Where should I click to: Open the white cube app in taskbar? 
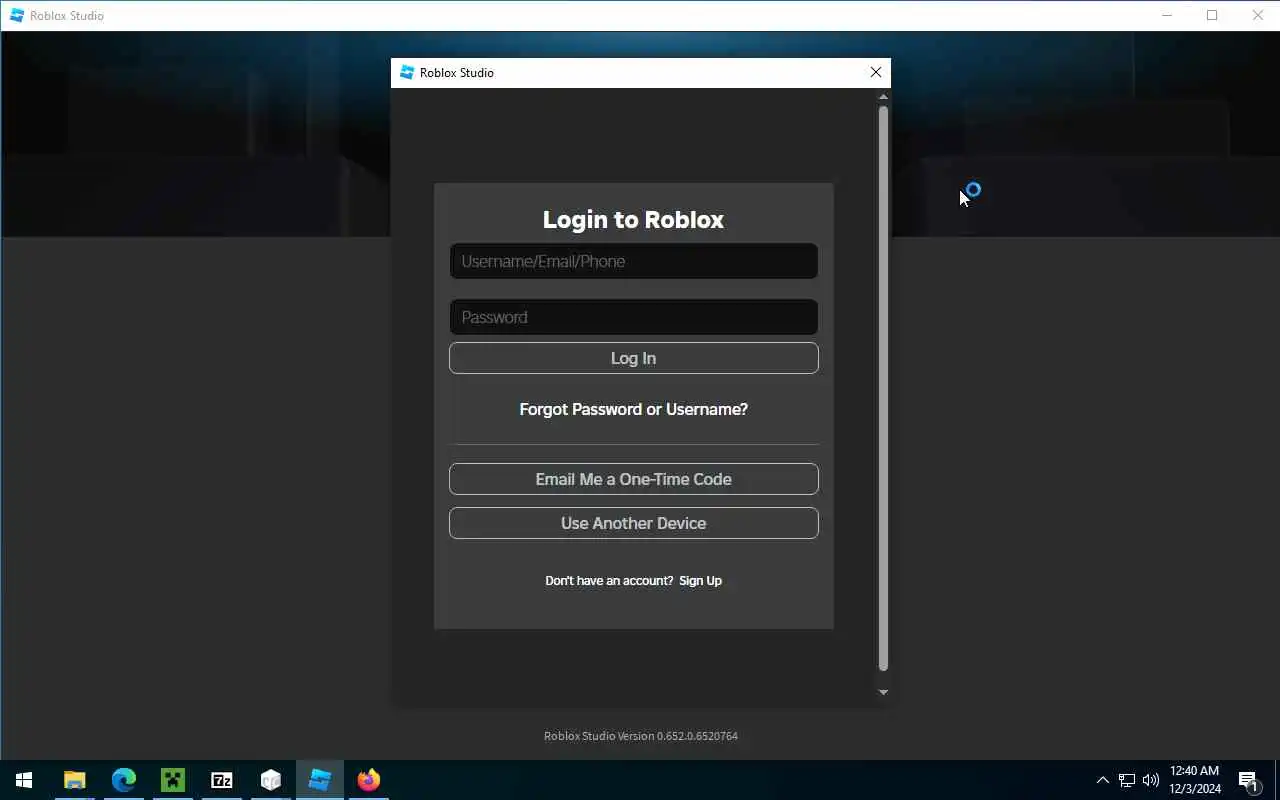[270, 780]
